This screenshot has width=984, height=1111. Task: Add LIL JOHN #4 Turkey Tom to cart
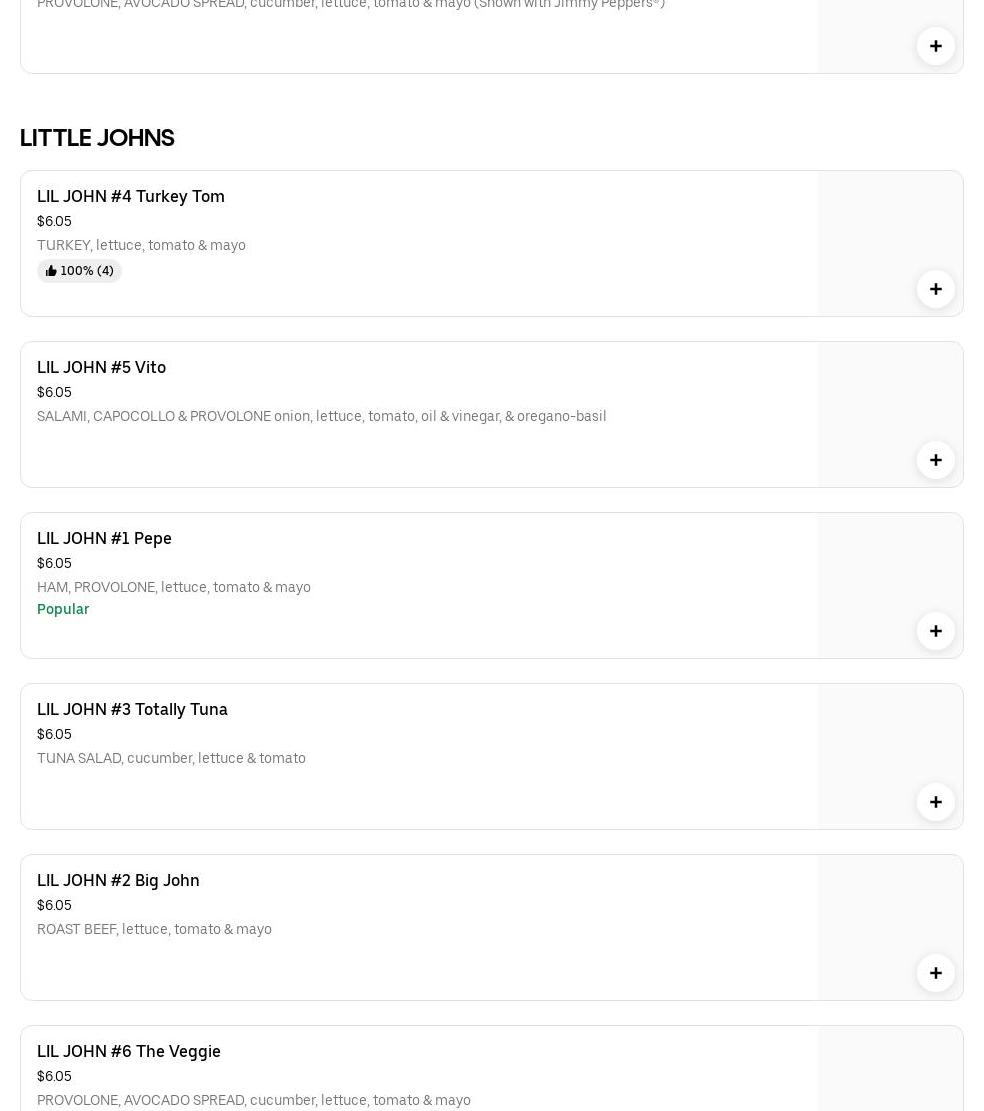click(935, 289)
